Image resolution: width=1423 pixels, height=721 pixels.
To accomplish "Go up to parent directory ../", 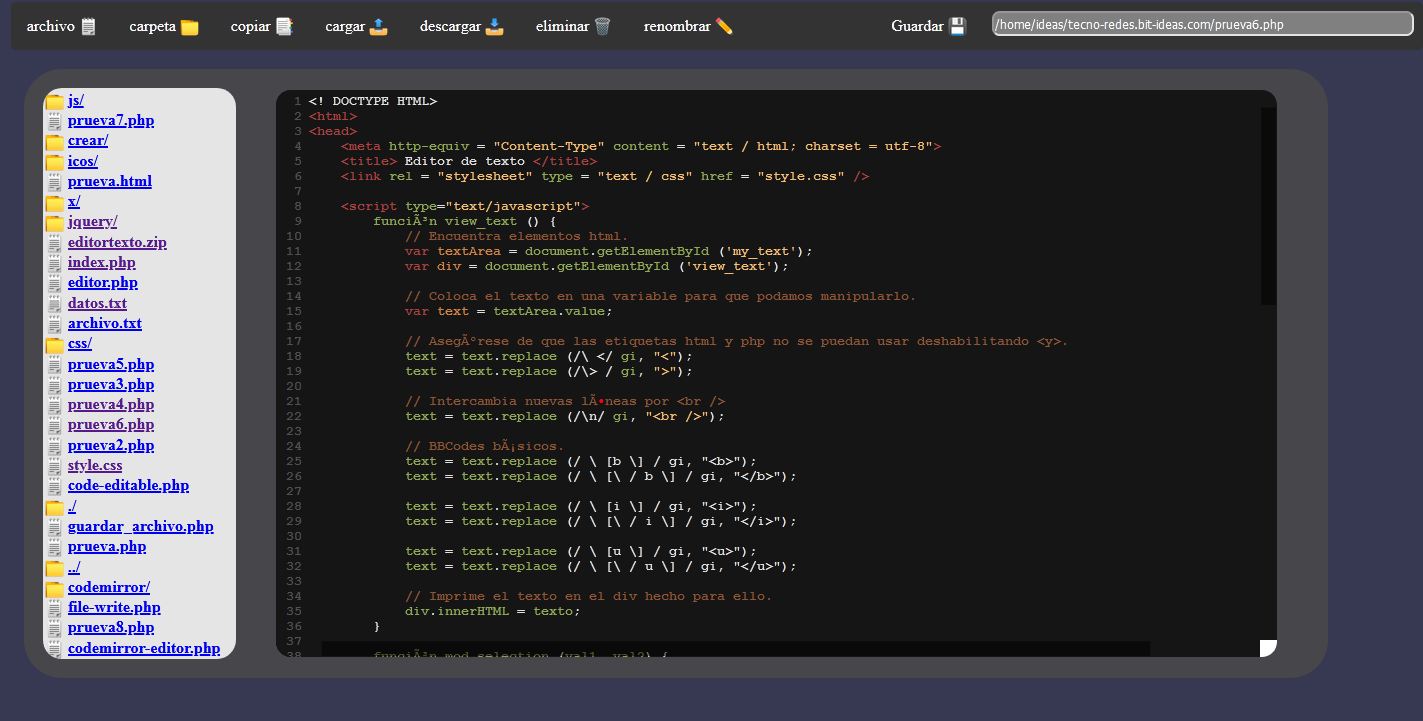I will click(x=74, y=567).
